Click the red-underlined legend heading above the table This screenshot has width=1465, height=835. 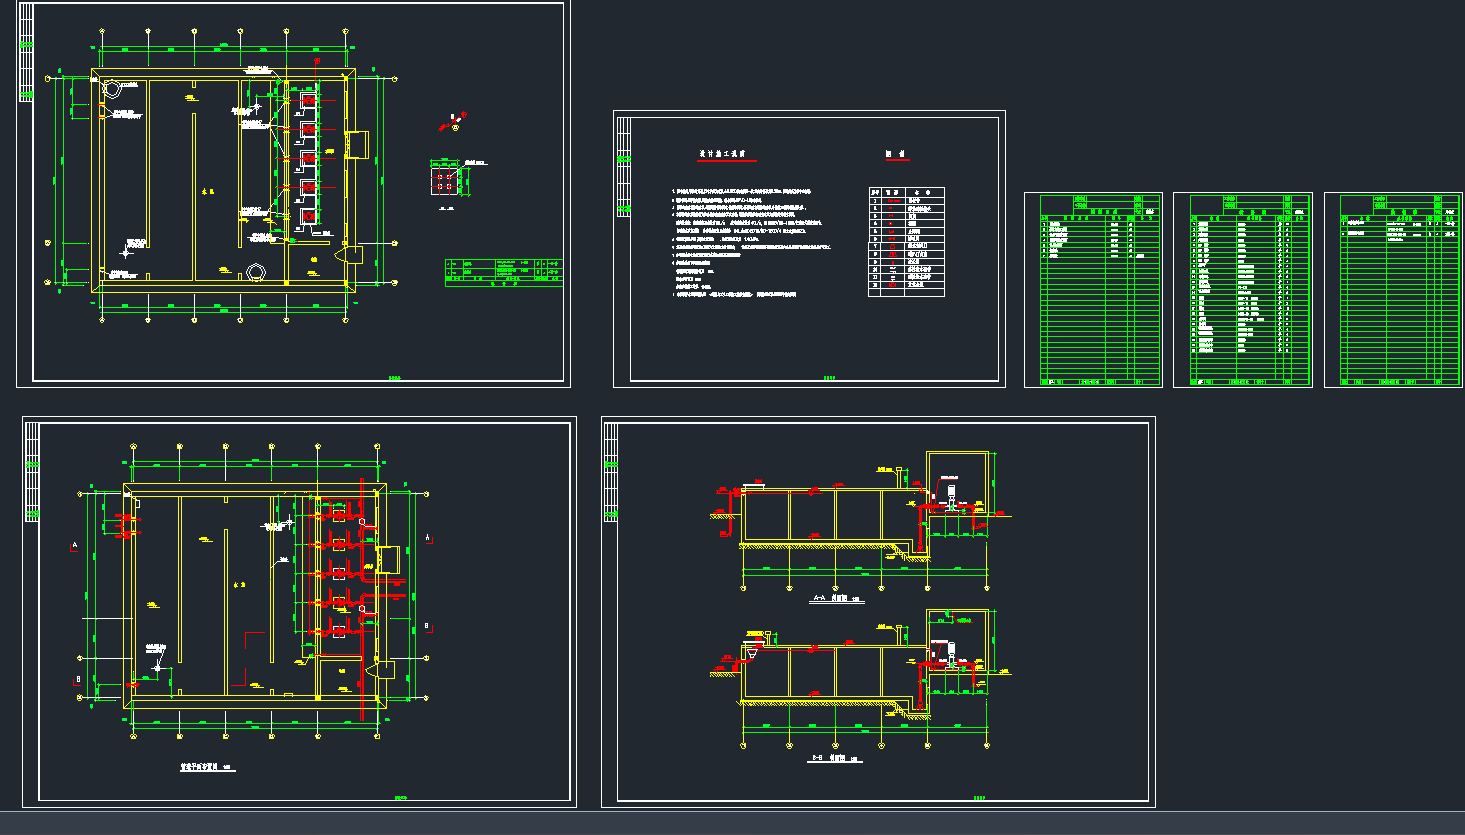point(896,155)
